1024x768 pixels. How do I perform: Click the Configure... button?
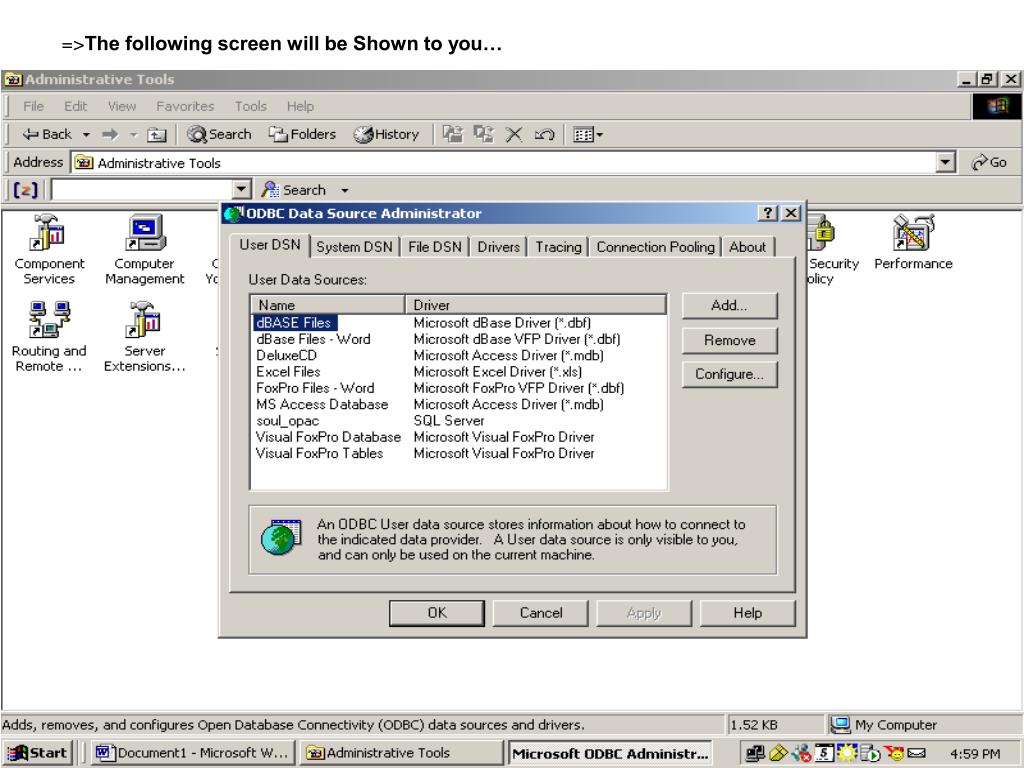729,374
